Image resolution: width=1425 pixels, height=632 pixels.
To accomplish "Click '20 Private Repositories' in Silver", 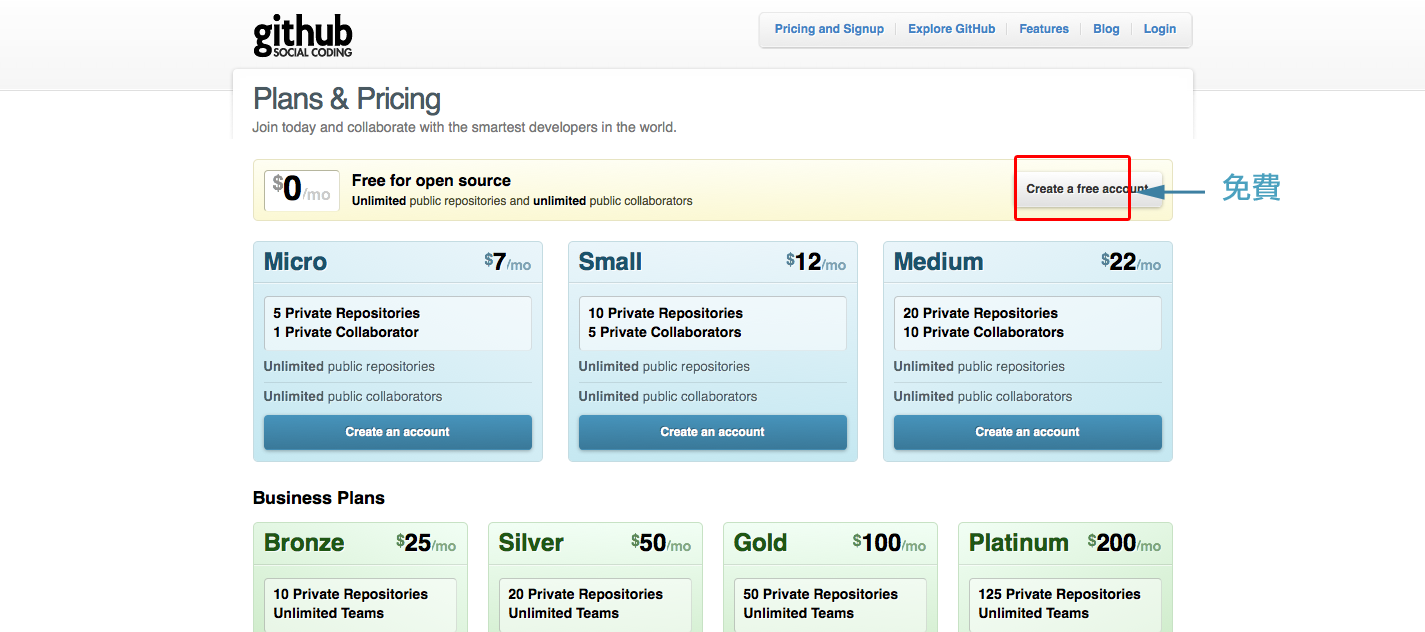I will [x=585, y=594].
